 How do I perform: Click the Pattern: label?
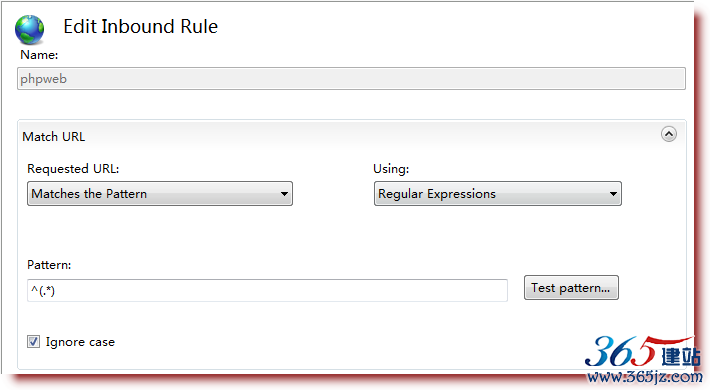click(x=49, y=265)
